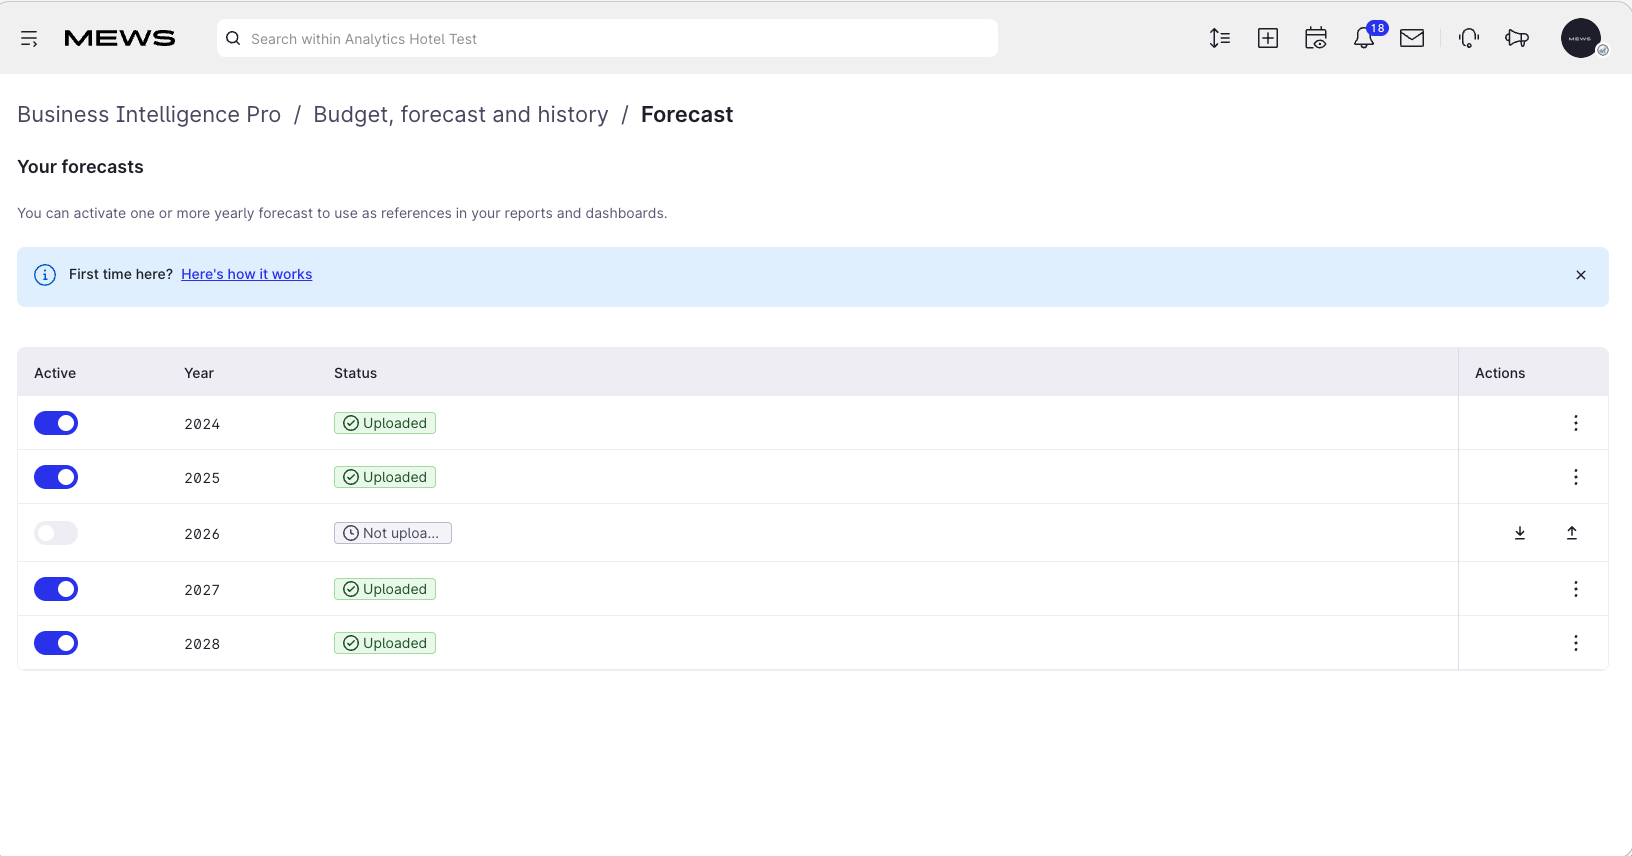Go to Business Intelligence Pro breadcrumb
Viewport: 1632px width, 856px height.
click(x=149, y=115)
